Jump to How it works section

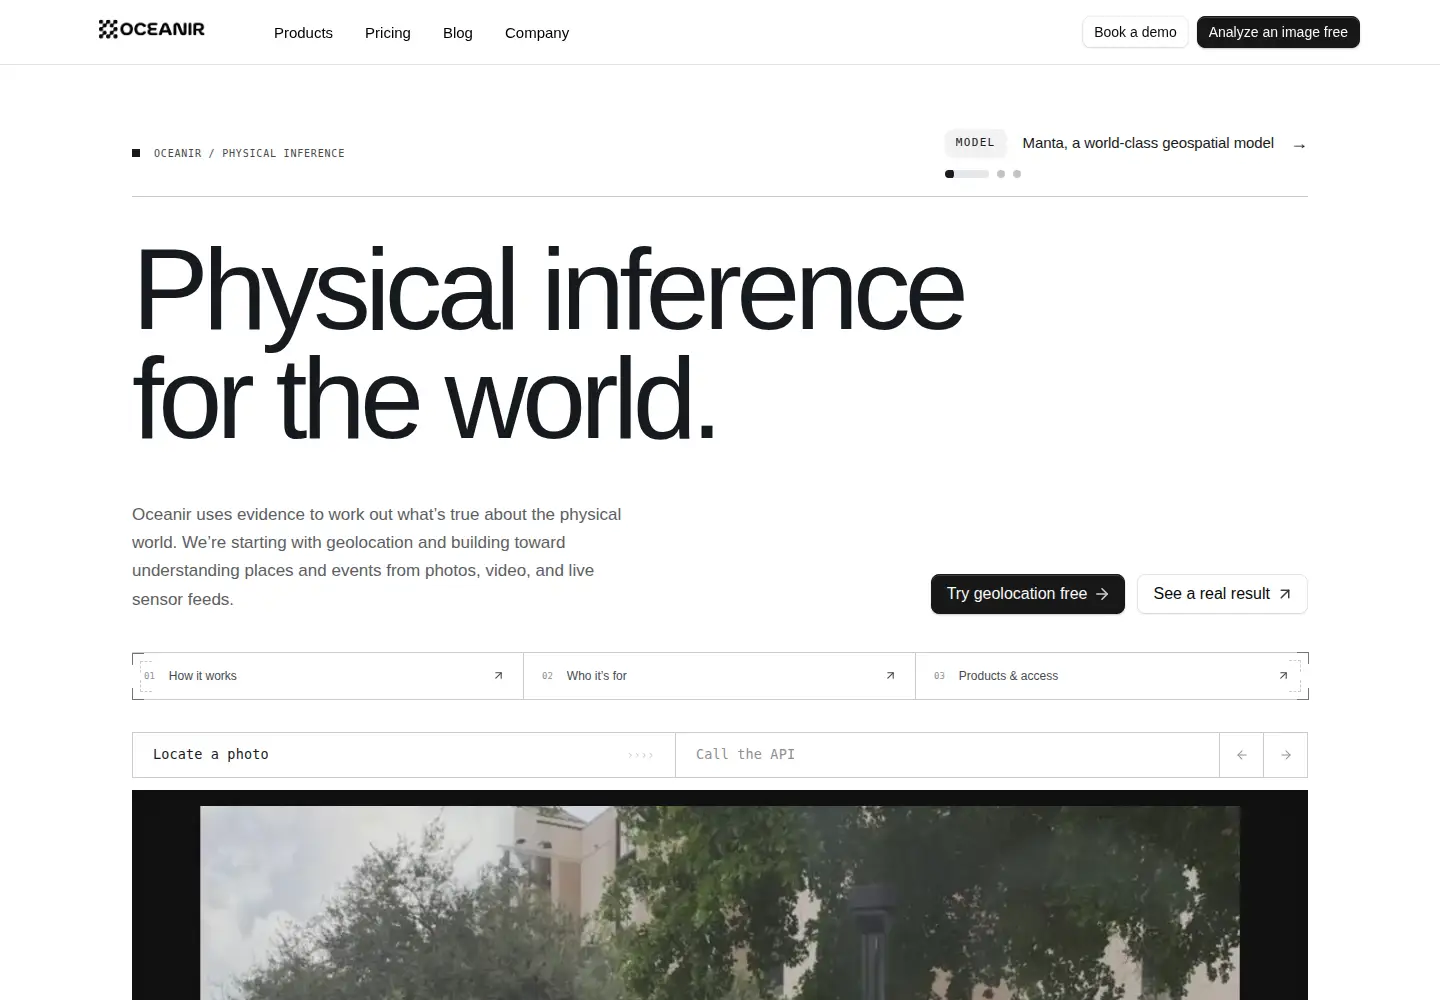pyautogui.click(x=328, y=676)
